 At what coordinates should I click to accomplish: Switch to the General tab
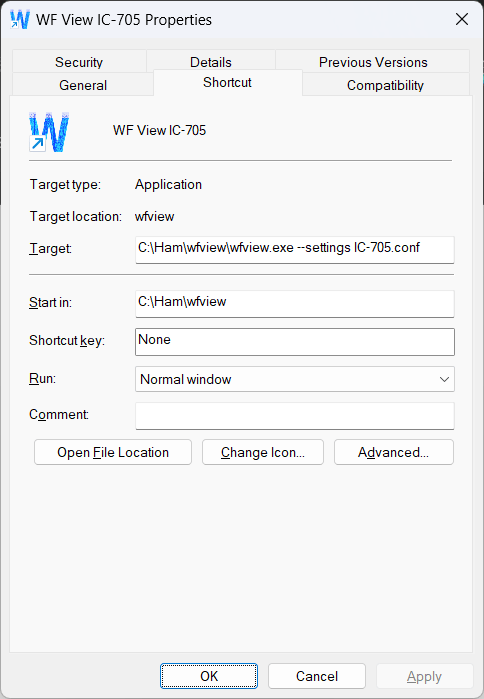click(x=83, y=85)
